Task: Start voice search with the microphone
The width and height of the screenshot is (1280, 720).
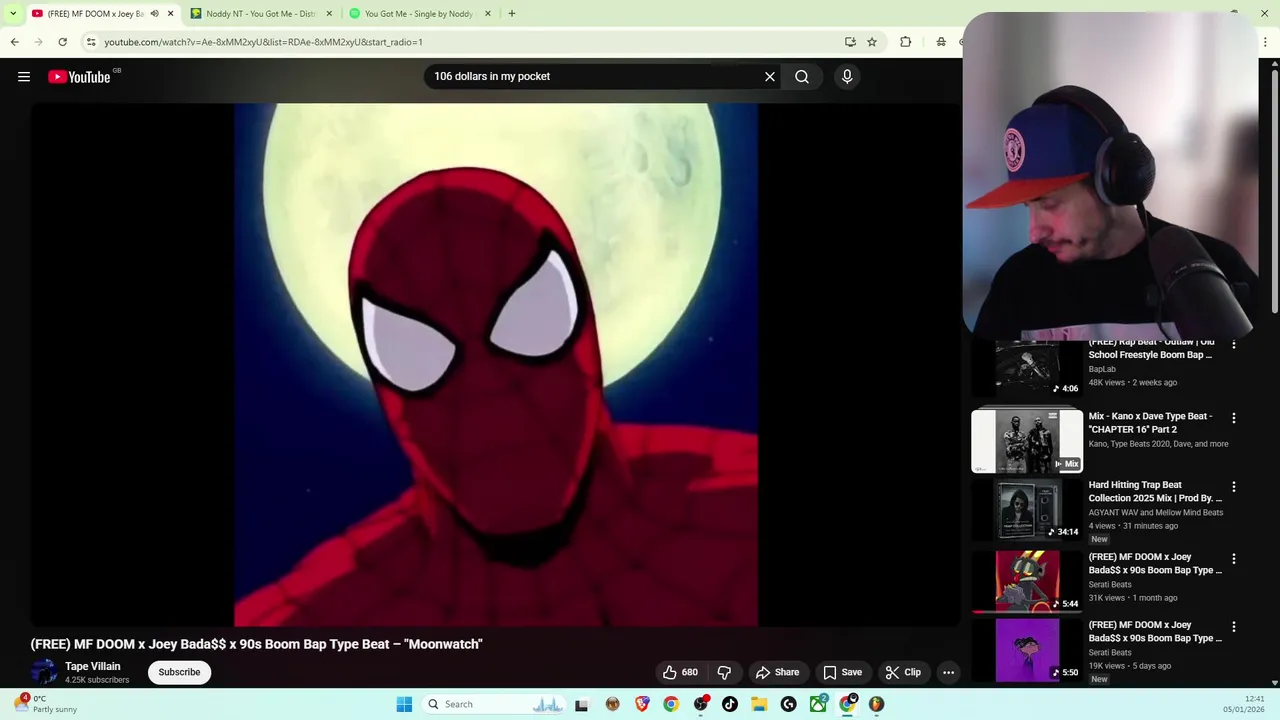Action: pyautogui.click(x=847, y=76)
